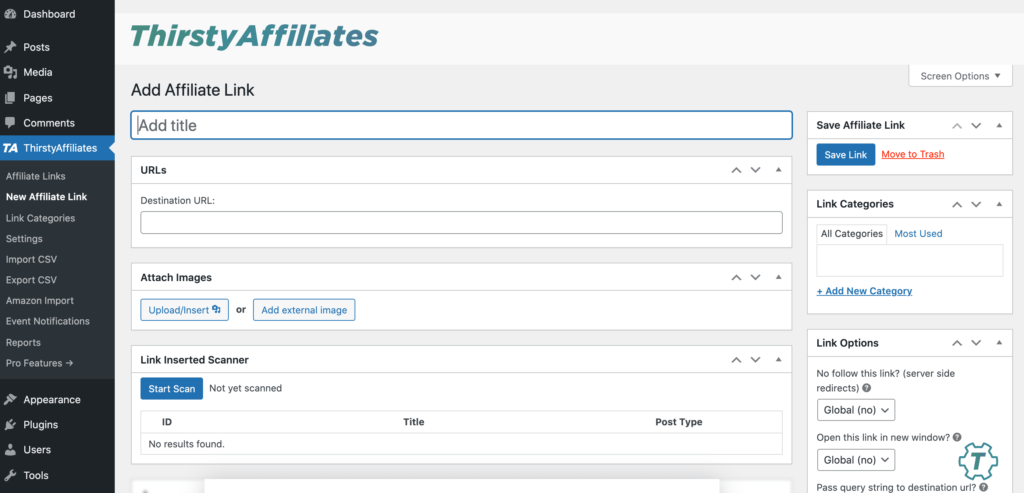The width and height of the screenshot is (1024, 493).
Task: Click the Appearance paintbrush icon
Action: 10,400
